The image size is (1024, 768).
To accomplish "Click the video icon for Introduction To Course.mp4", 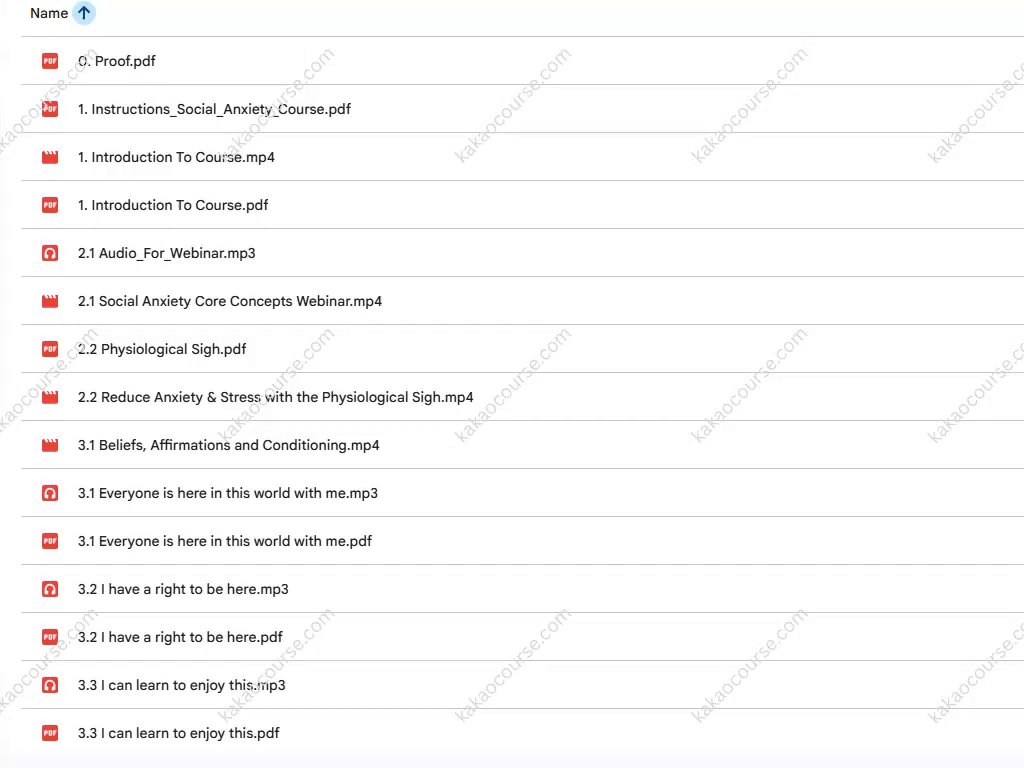I will [x=50, y=157].
